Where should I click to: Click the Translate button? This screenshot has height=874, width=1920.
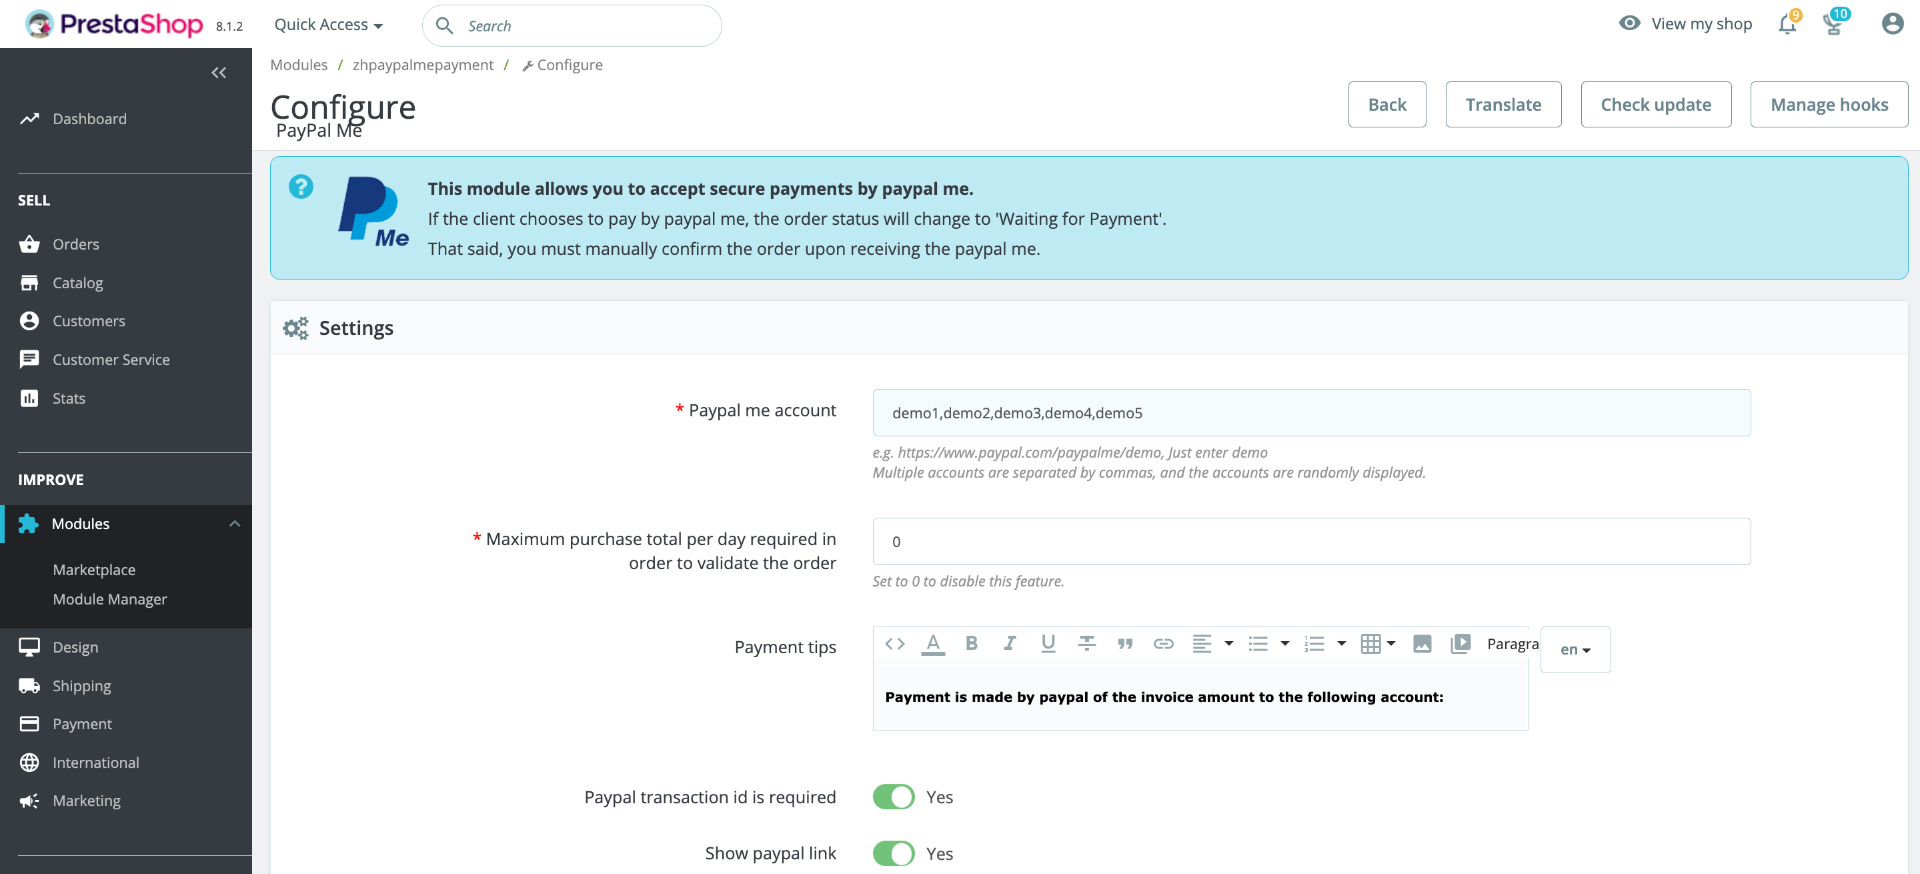tap(1503, 104)
